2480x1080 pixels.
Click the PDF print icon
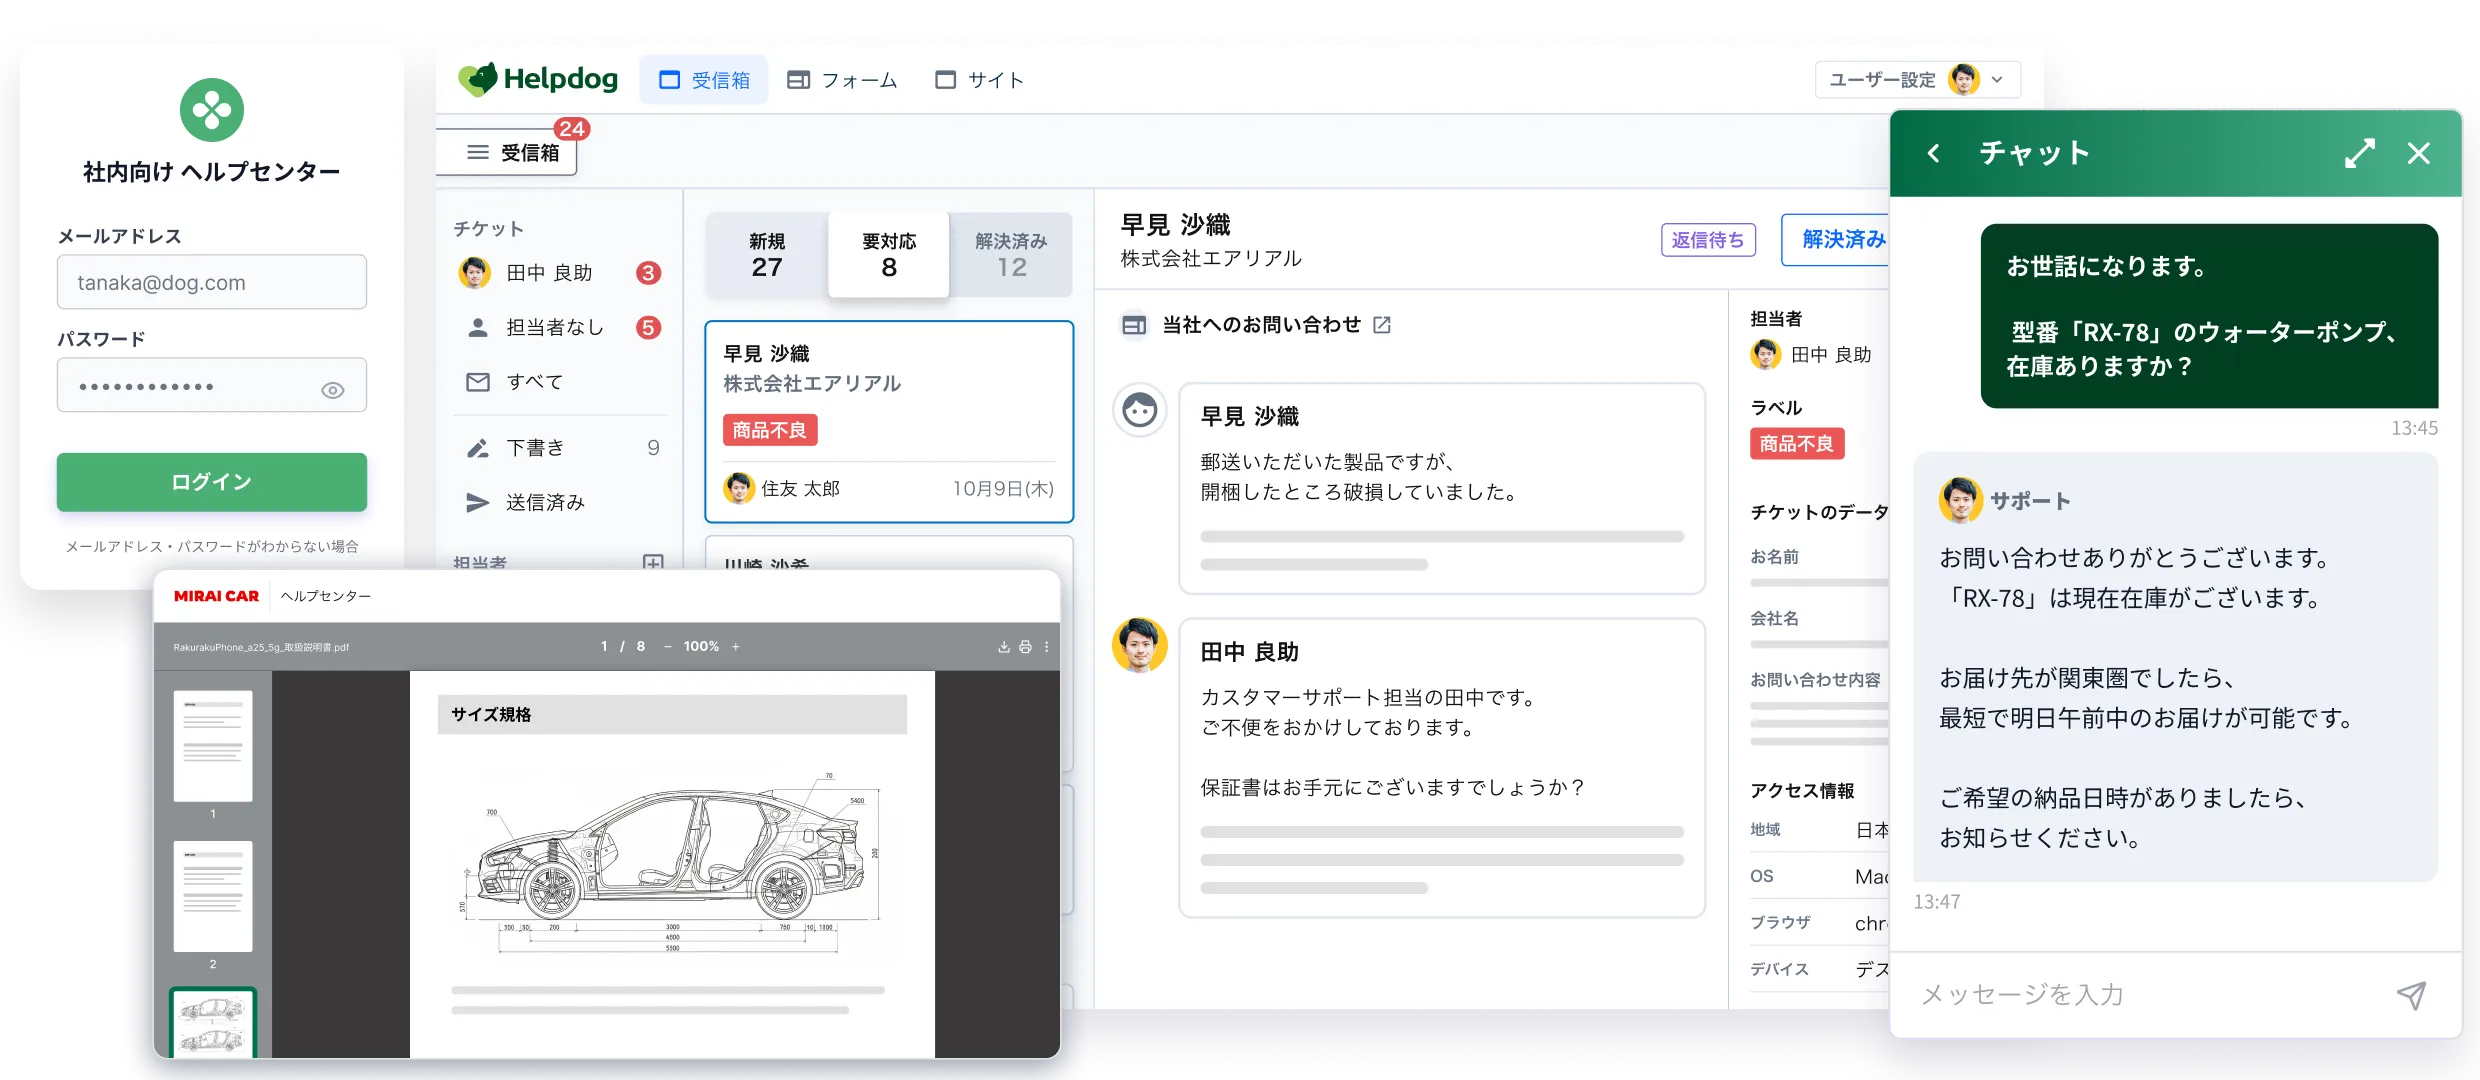pyautogui.click(x=1025, y=647)
